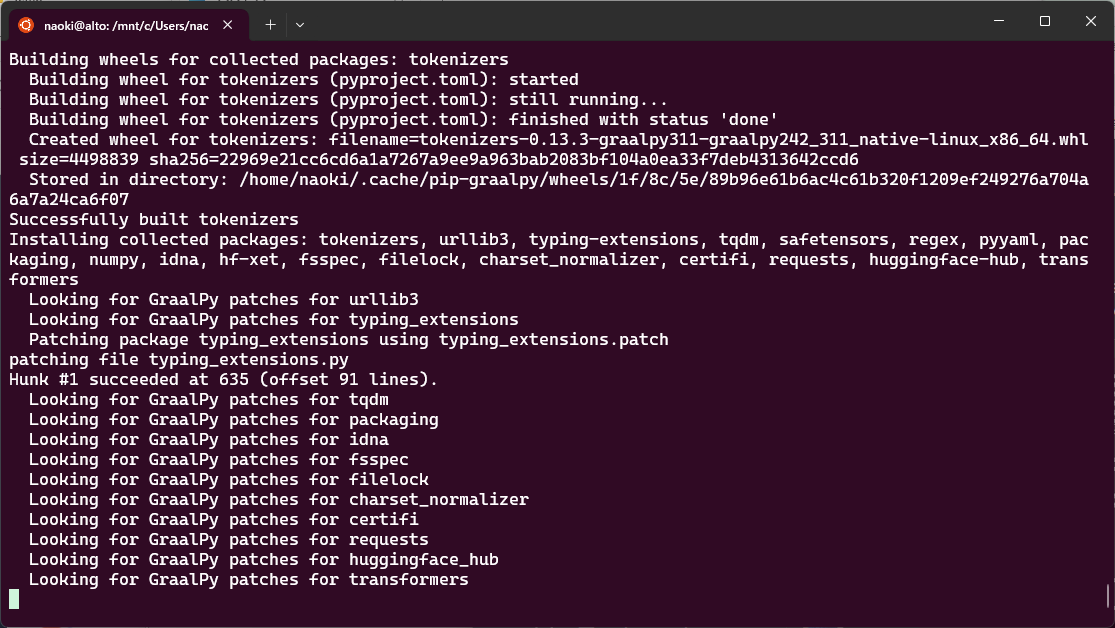
Task: Click the 'Installing collected packages' line
Action: click(548, 239)
